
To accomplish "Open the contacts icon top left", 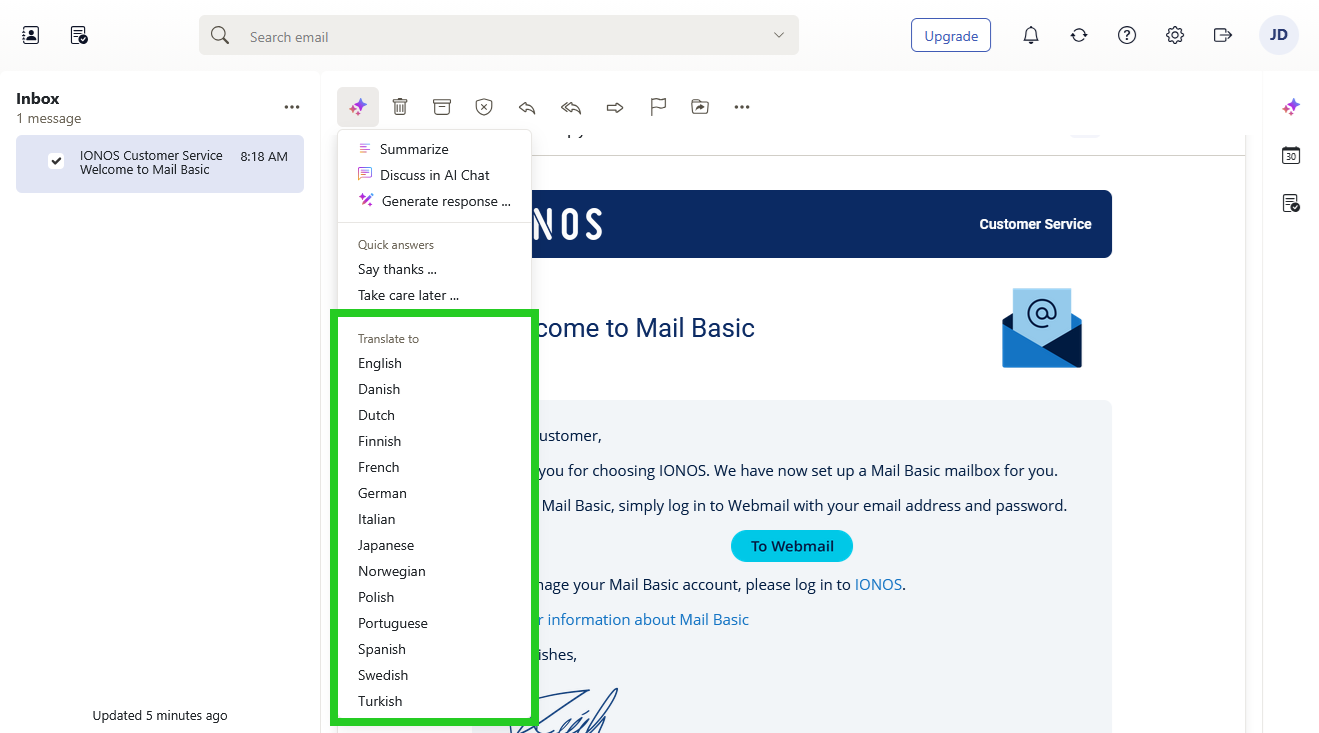I will pos(29,34).
